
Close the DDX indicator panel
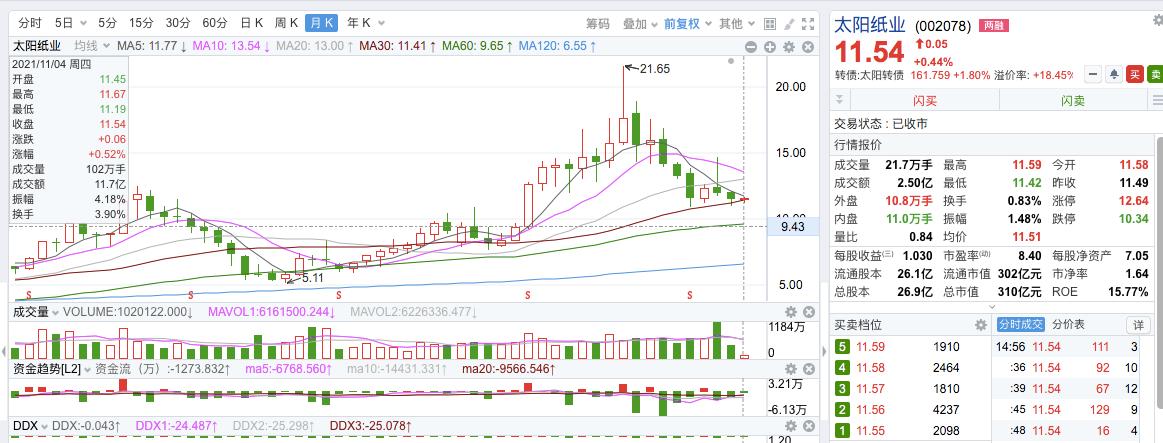(x=809, y=426)
